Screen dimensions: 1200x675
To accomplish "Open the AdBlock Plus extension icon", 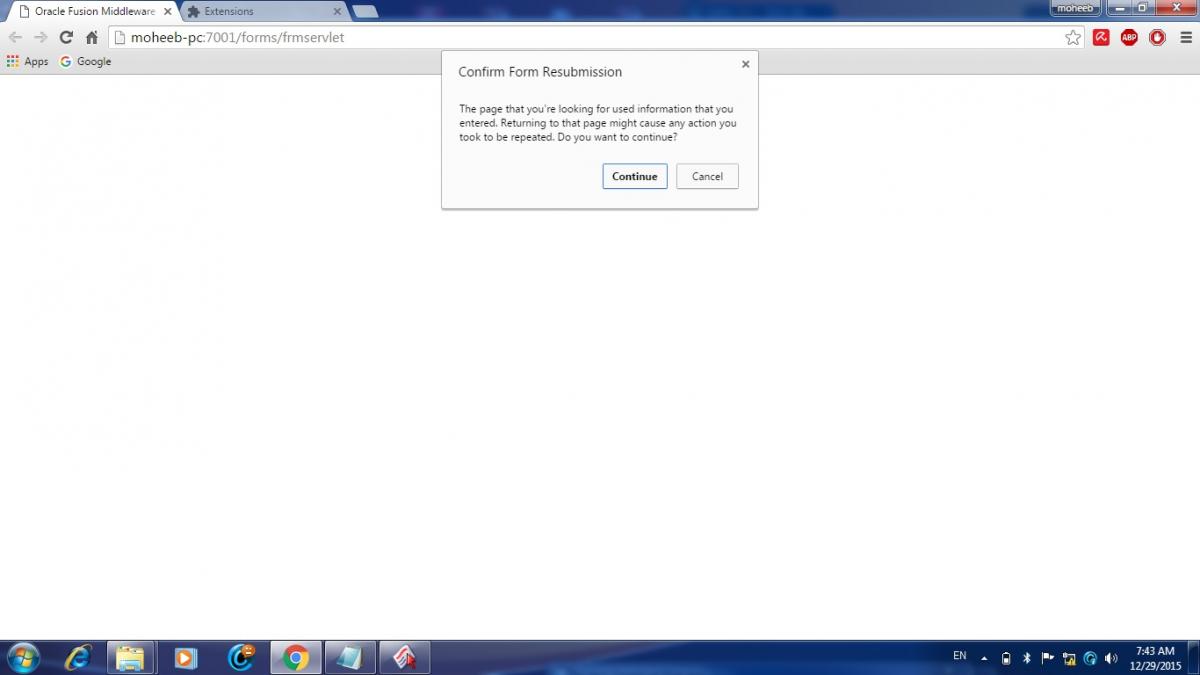I will tap(1129, 37).
